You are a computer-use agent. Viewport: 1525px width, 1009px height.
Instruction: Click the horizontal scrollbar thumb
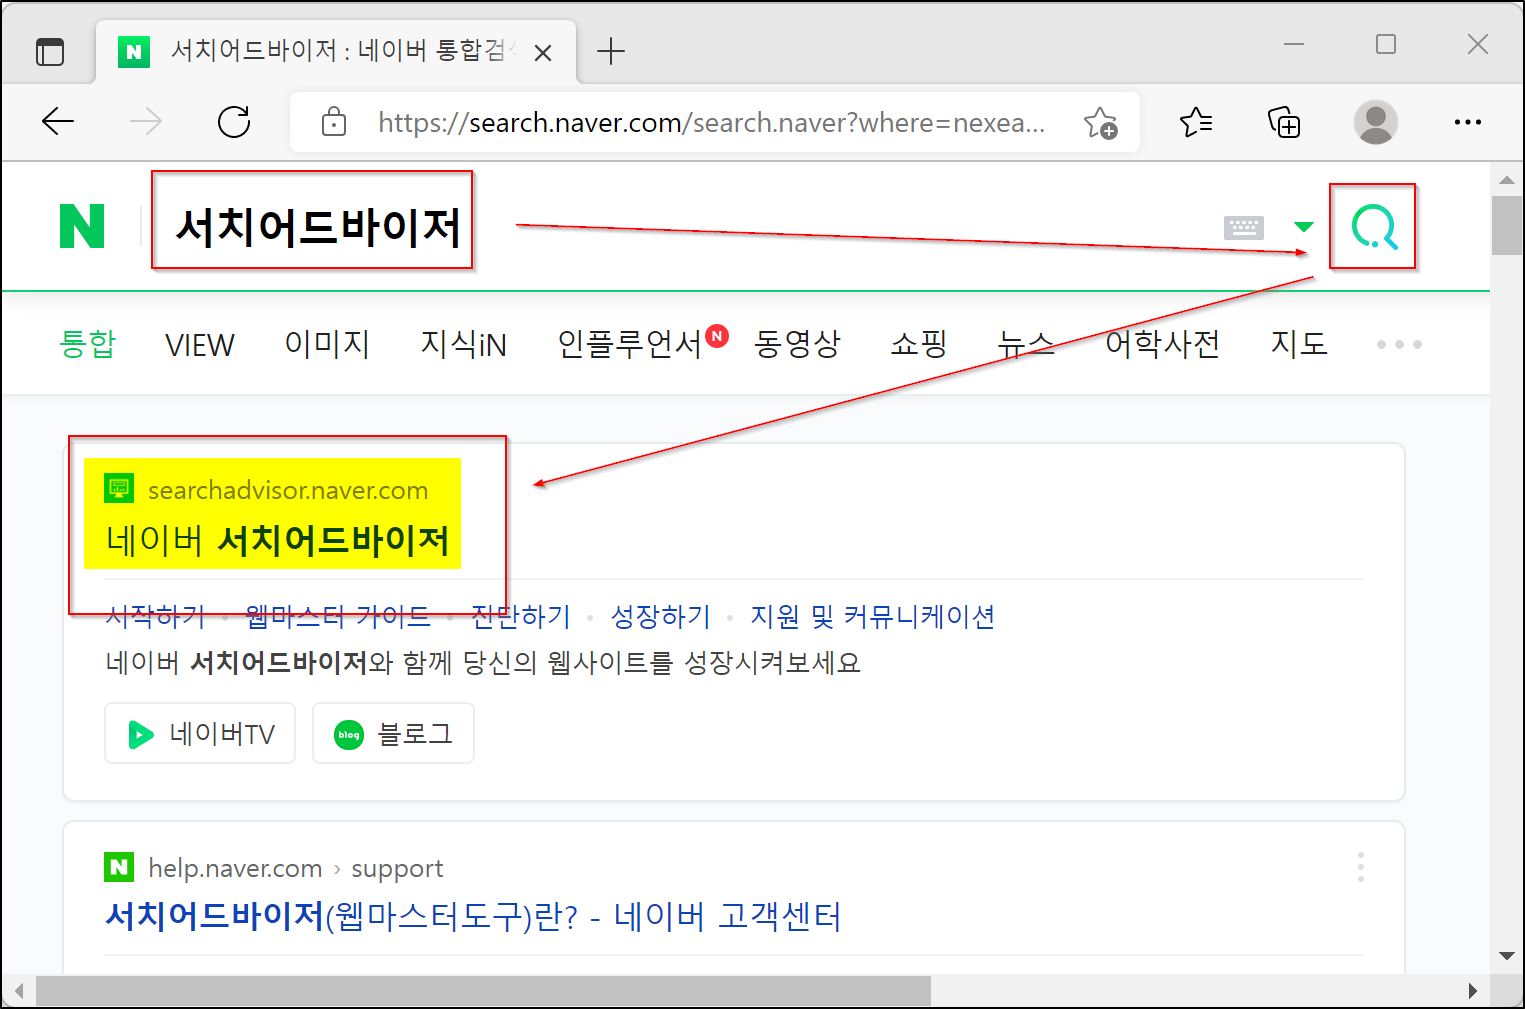tap(483, 991)
